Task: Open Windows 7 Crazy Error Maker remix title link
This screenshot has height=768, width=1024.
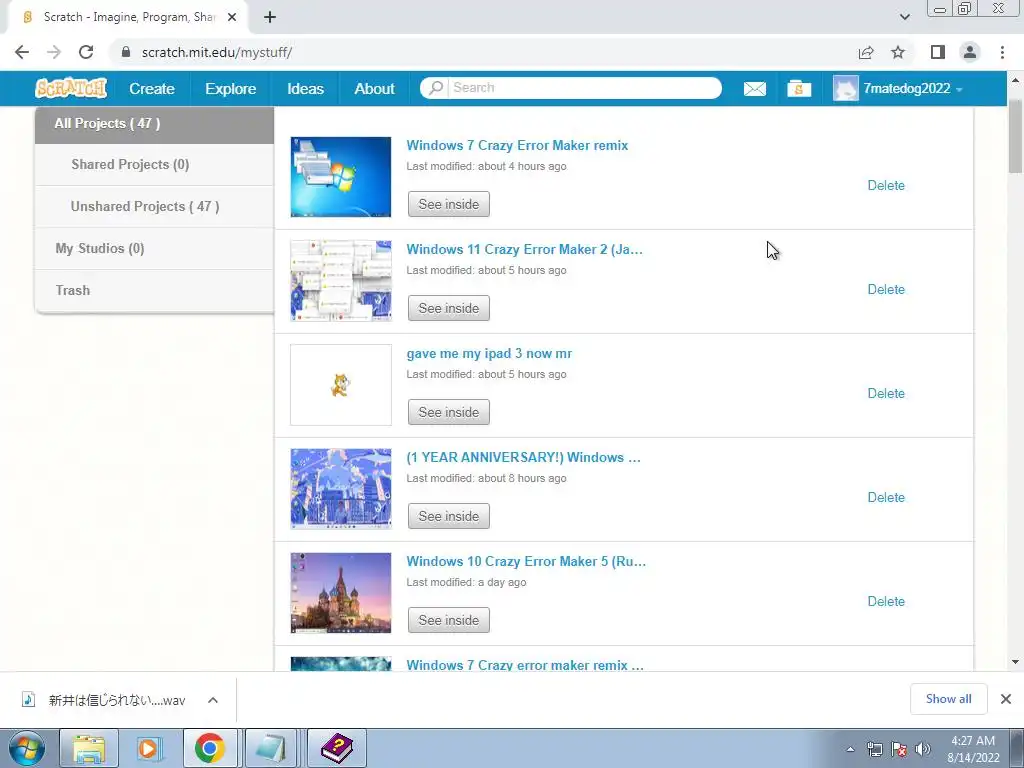Action: pyautogui.click(x=517, y=146)
